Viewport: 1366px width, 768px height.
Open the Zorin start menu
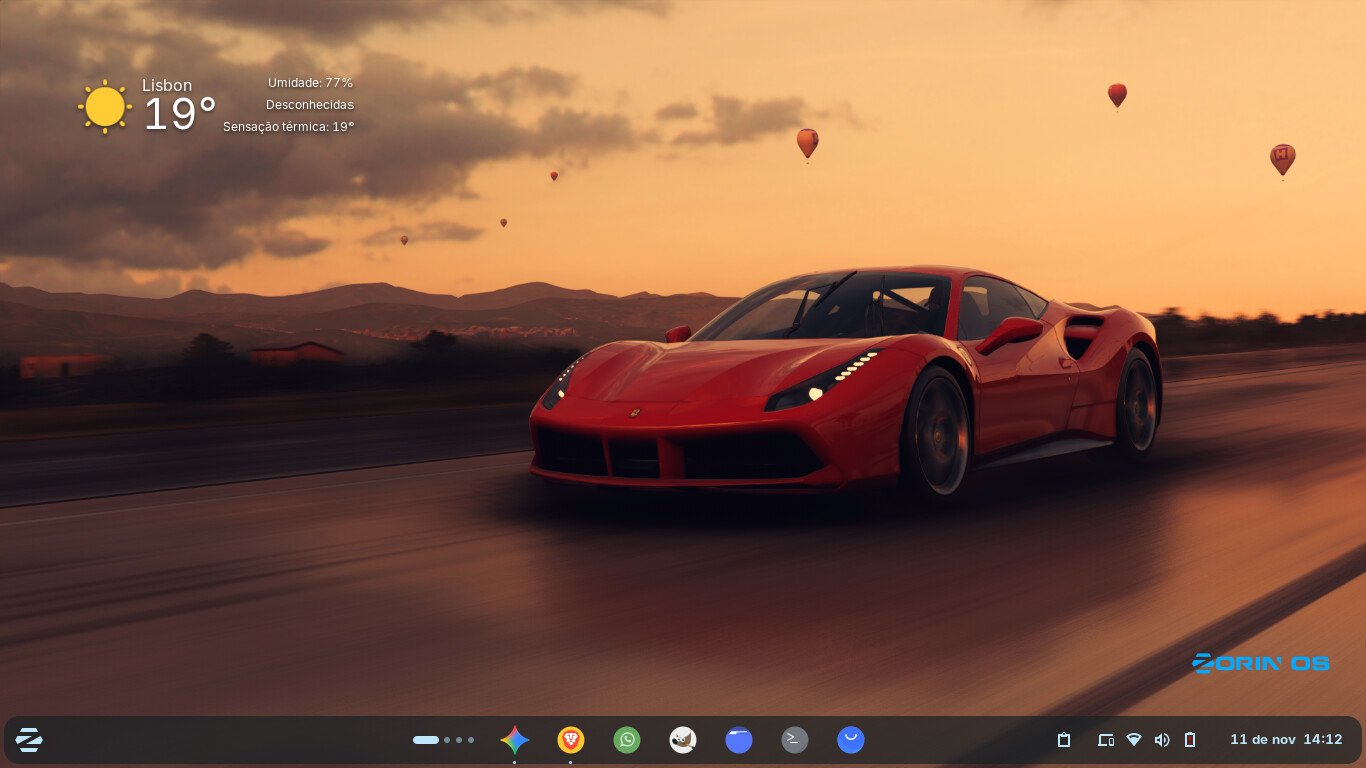click(x=29, y=740)
